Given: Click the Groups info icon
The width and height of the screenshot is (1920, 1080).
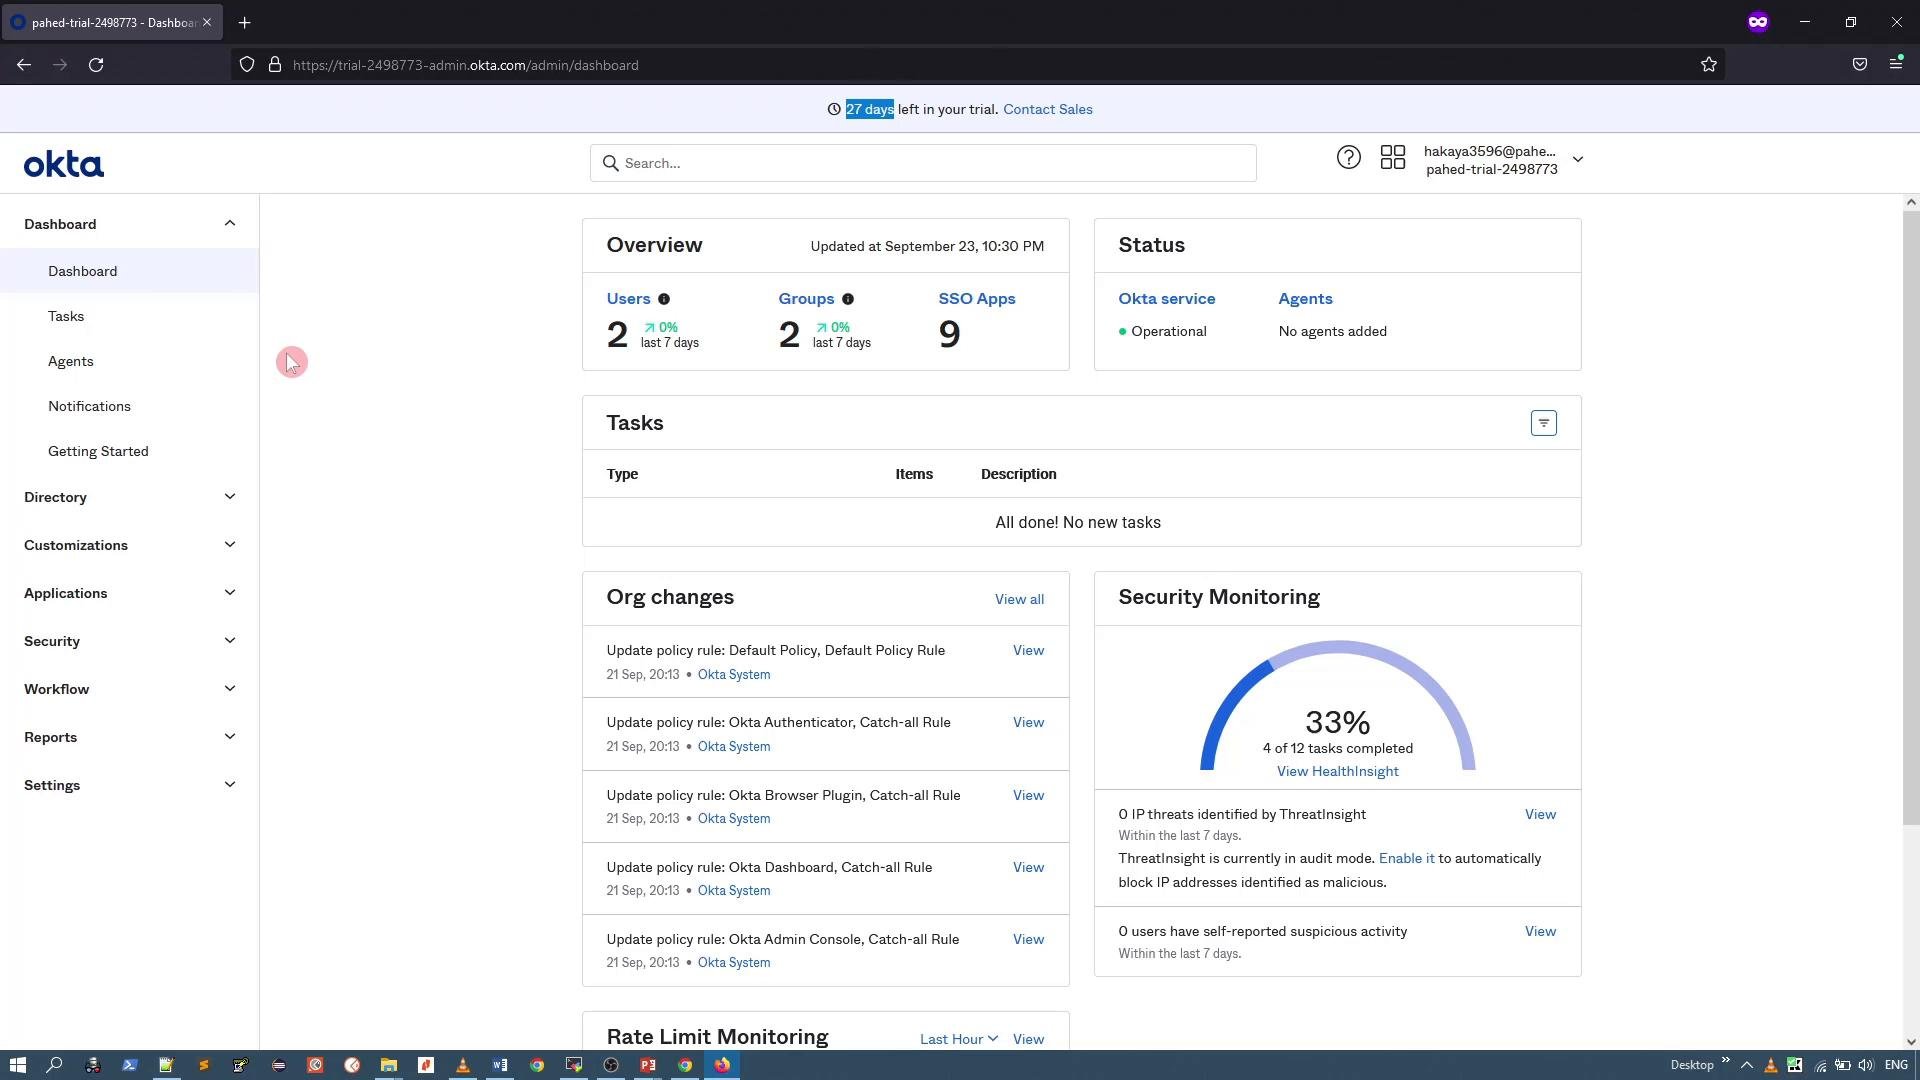Looking at the screenshot, I should pos(848,299).
